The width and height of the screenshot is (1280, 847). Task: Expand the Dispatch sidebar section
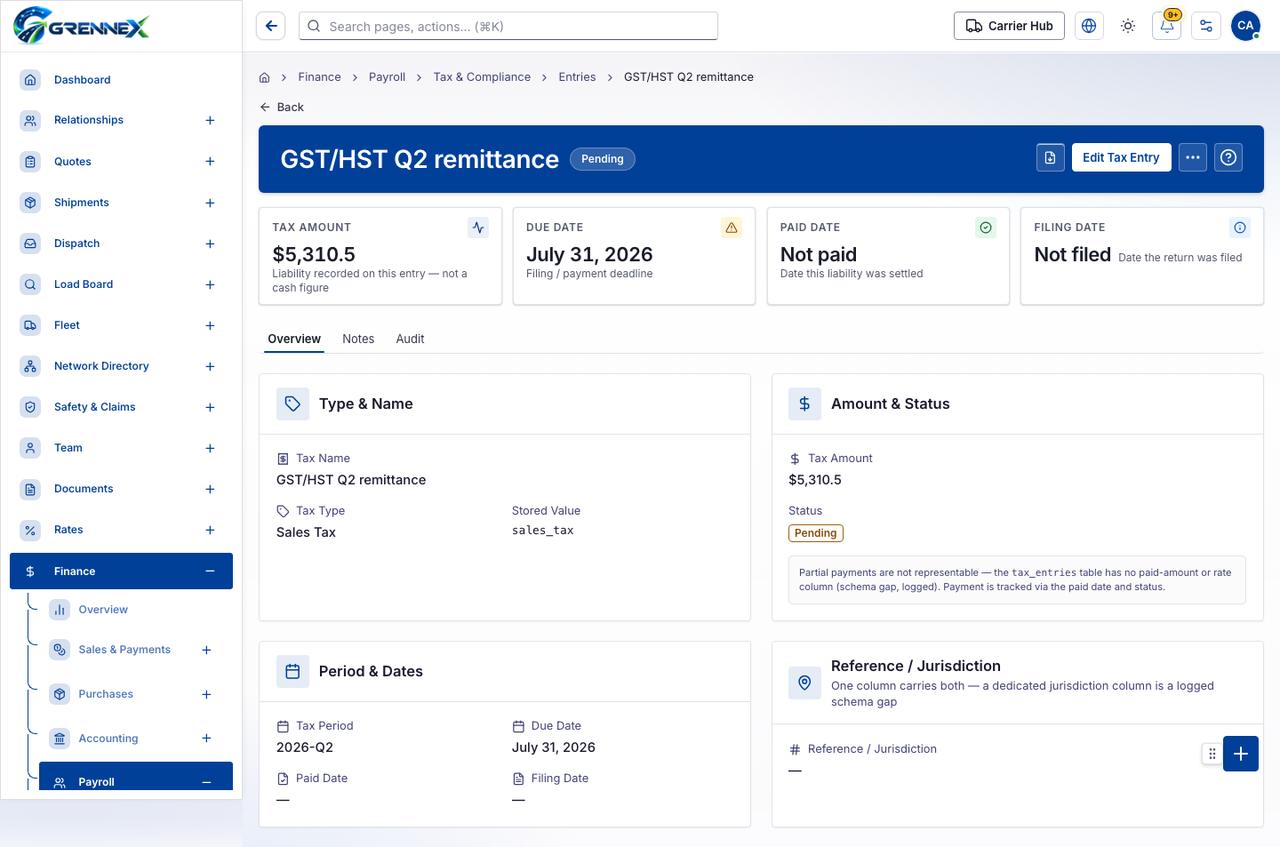coord(210,244)
